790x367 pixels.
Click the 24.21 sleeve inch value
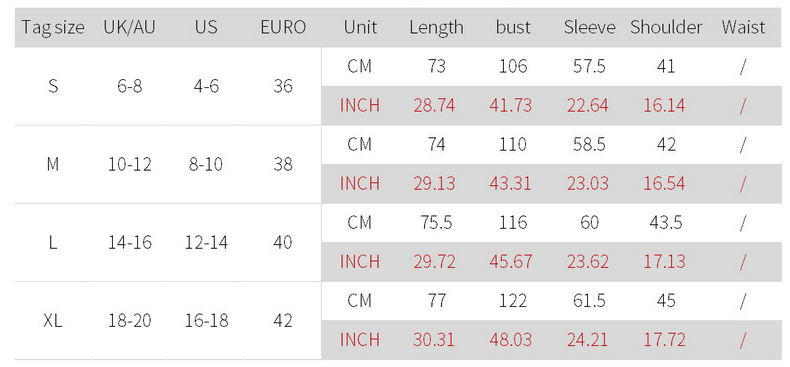tap(587, 340)
